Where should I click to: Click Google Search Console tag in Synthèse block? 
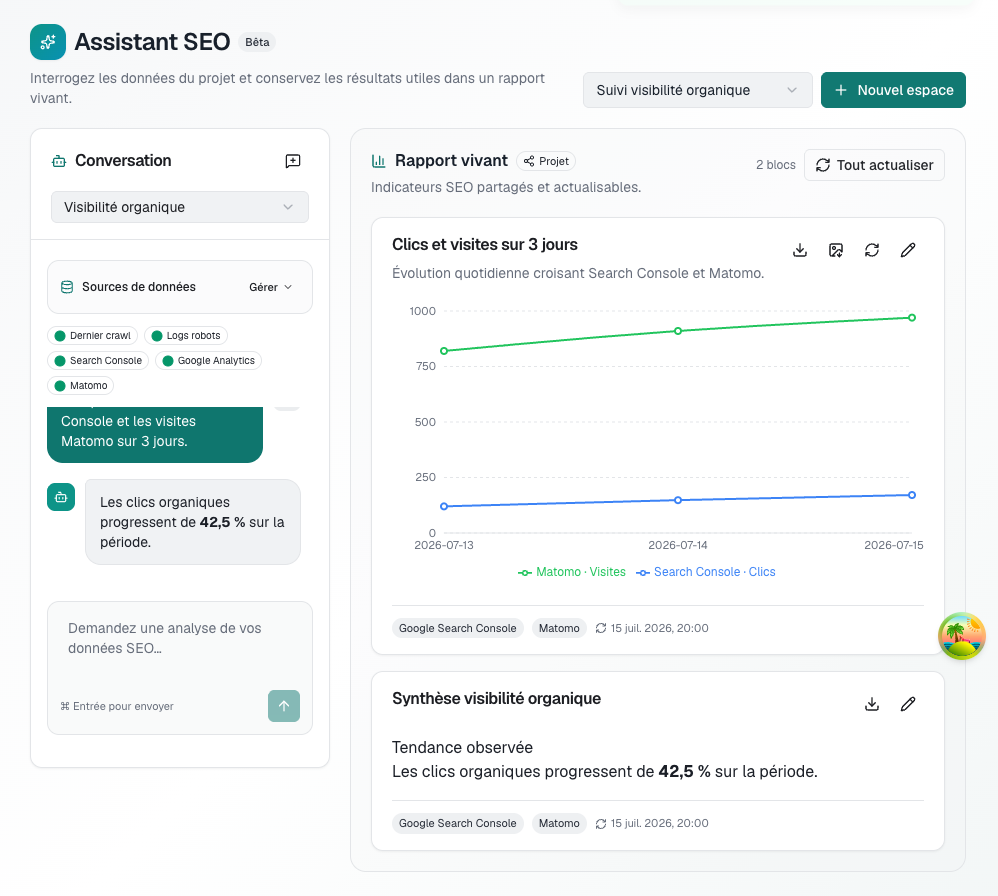tap(458, 823)
